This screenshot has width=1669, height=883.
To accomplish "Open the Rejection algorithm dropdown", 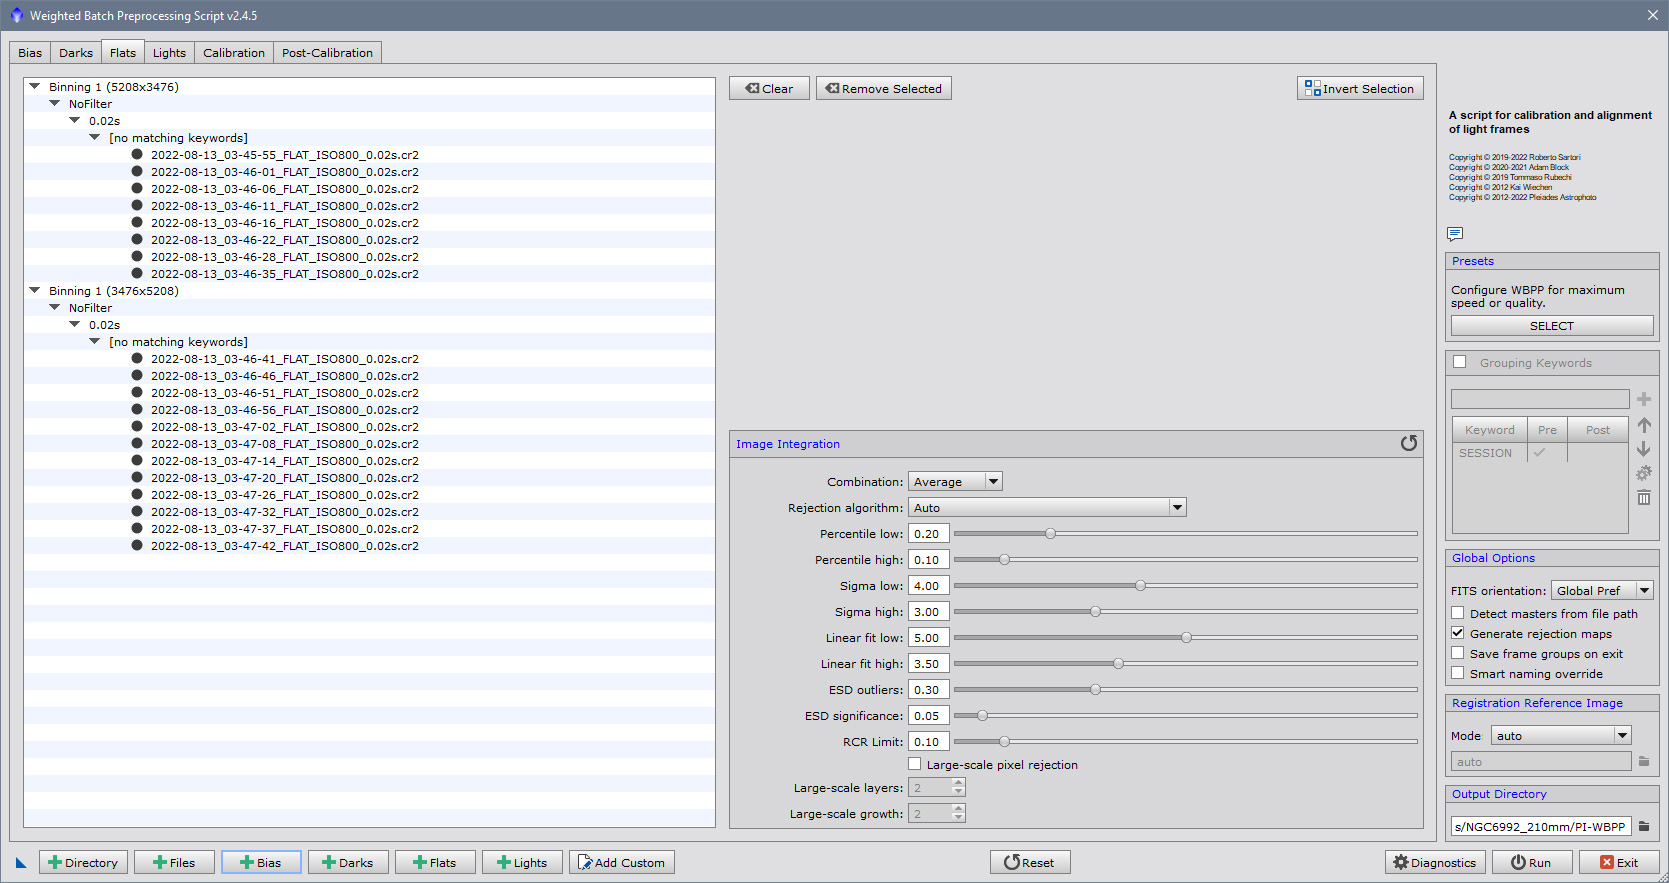I will (1047, 507).
